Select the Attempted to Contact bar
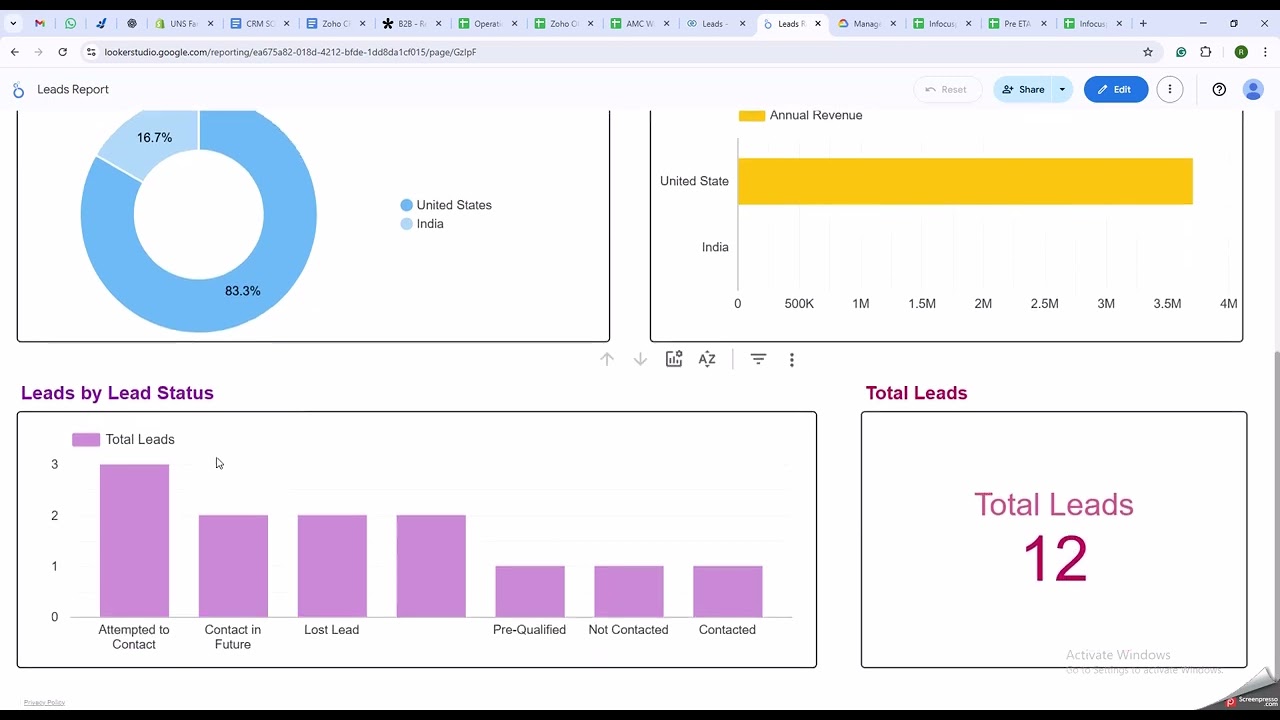This screenshot has height=720, width=1280. 134,540
